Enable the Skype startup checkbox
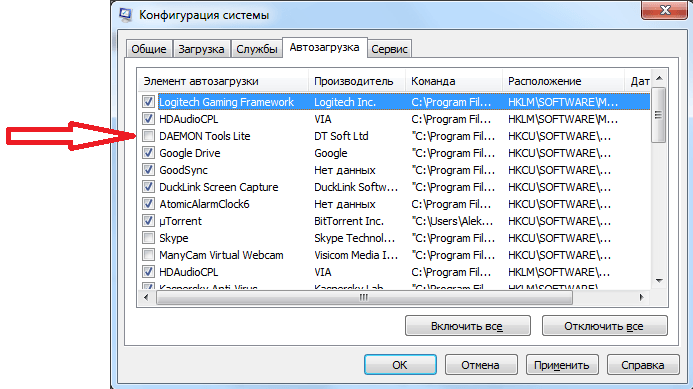Viewport: 693px width, 389px height. (x=148, y=238)
